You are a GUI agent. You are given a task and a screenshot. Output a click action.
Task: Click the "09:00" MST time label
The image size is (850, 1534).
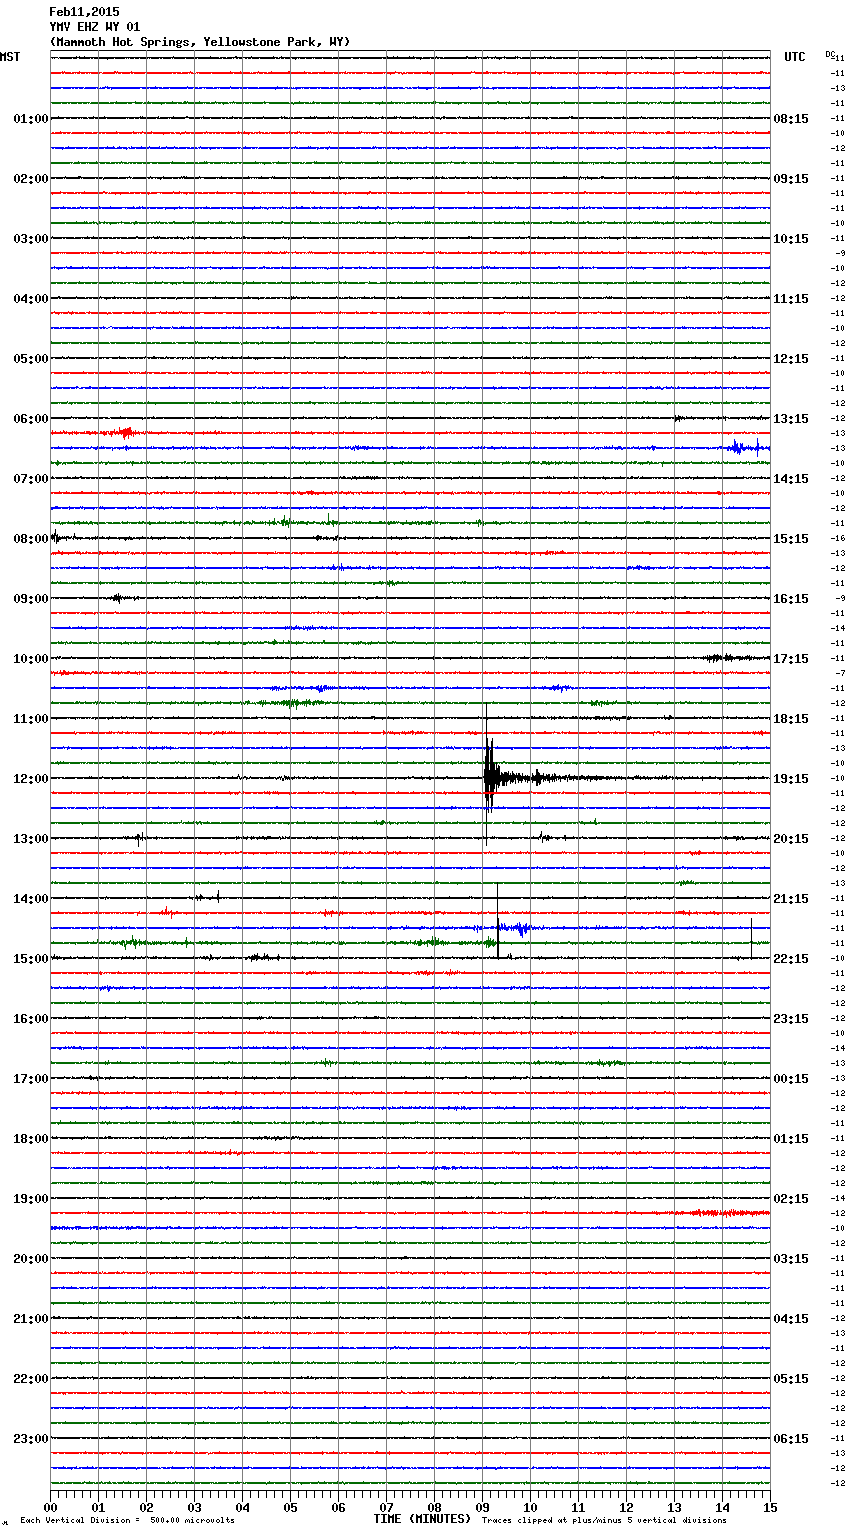[31, 599]
